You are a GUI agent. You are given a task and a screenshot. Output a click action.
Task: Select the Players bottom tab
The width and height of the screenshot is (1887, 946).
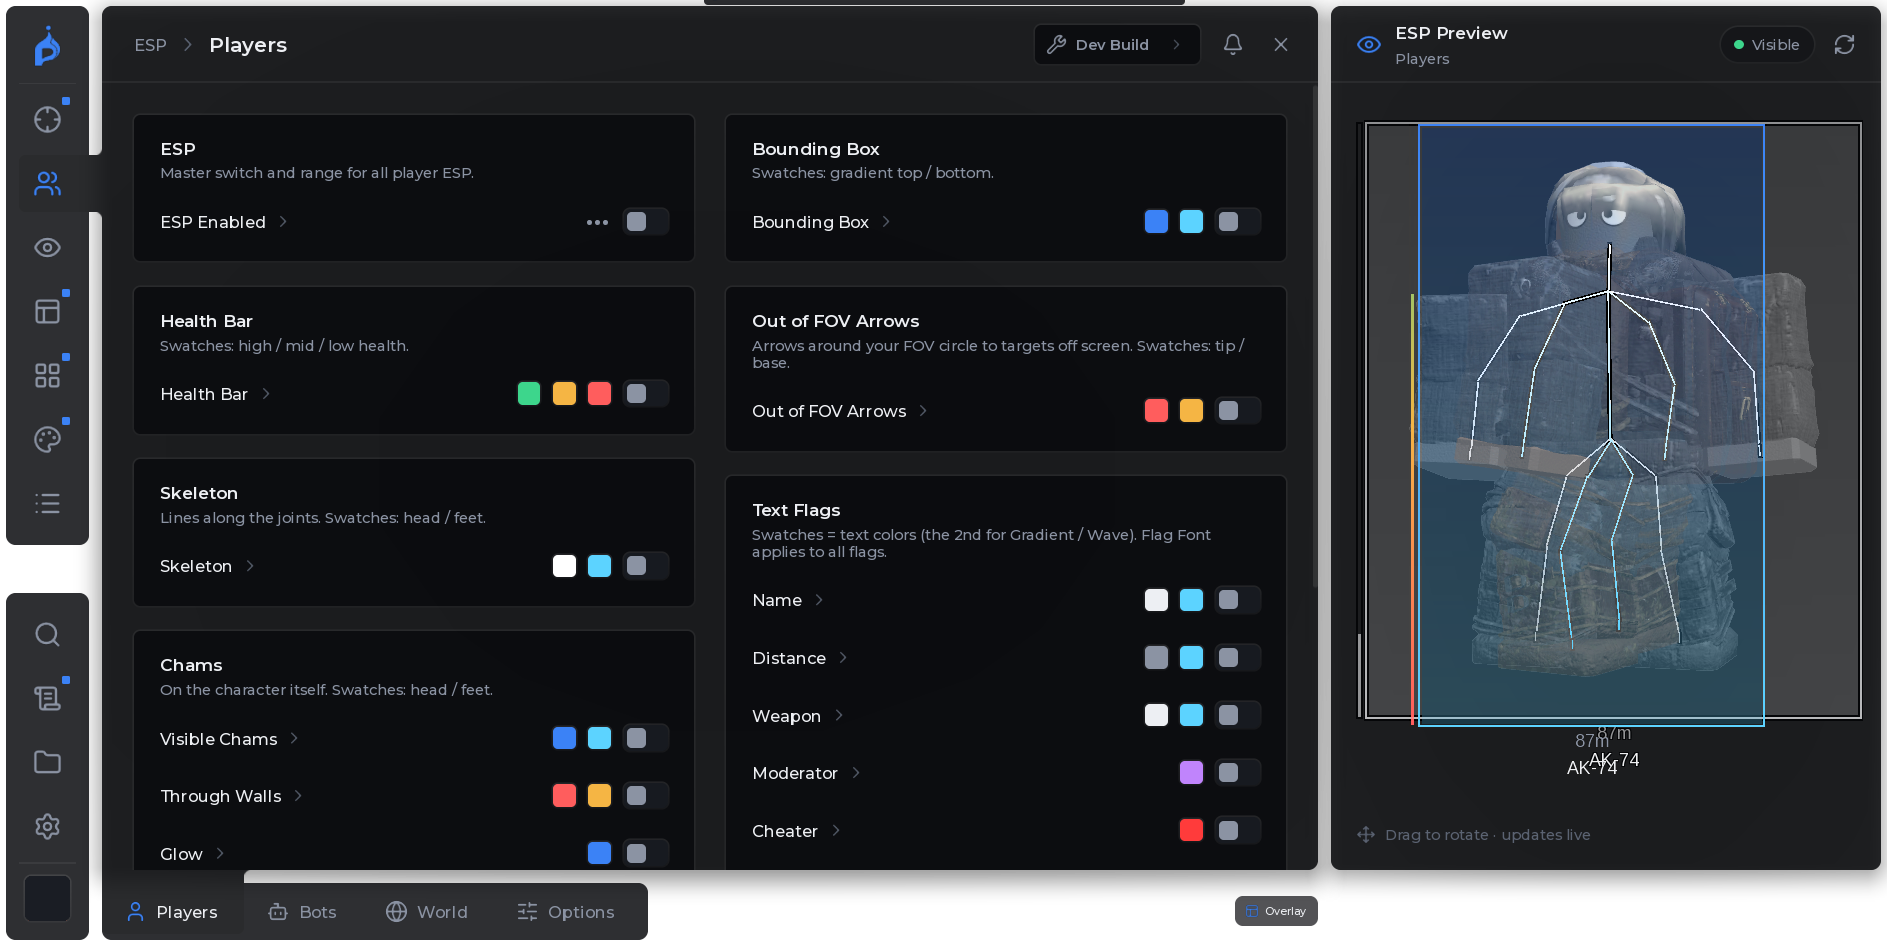click(173, 912)
